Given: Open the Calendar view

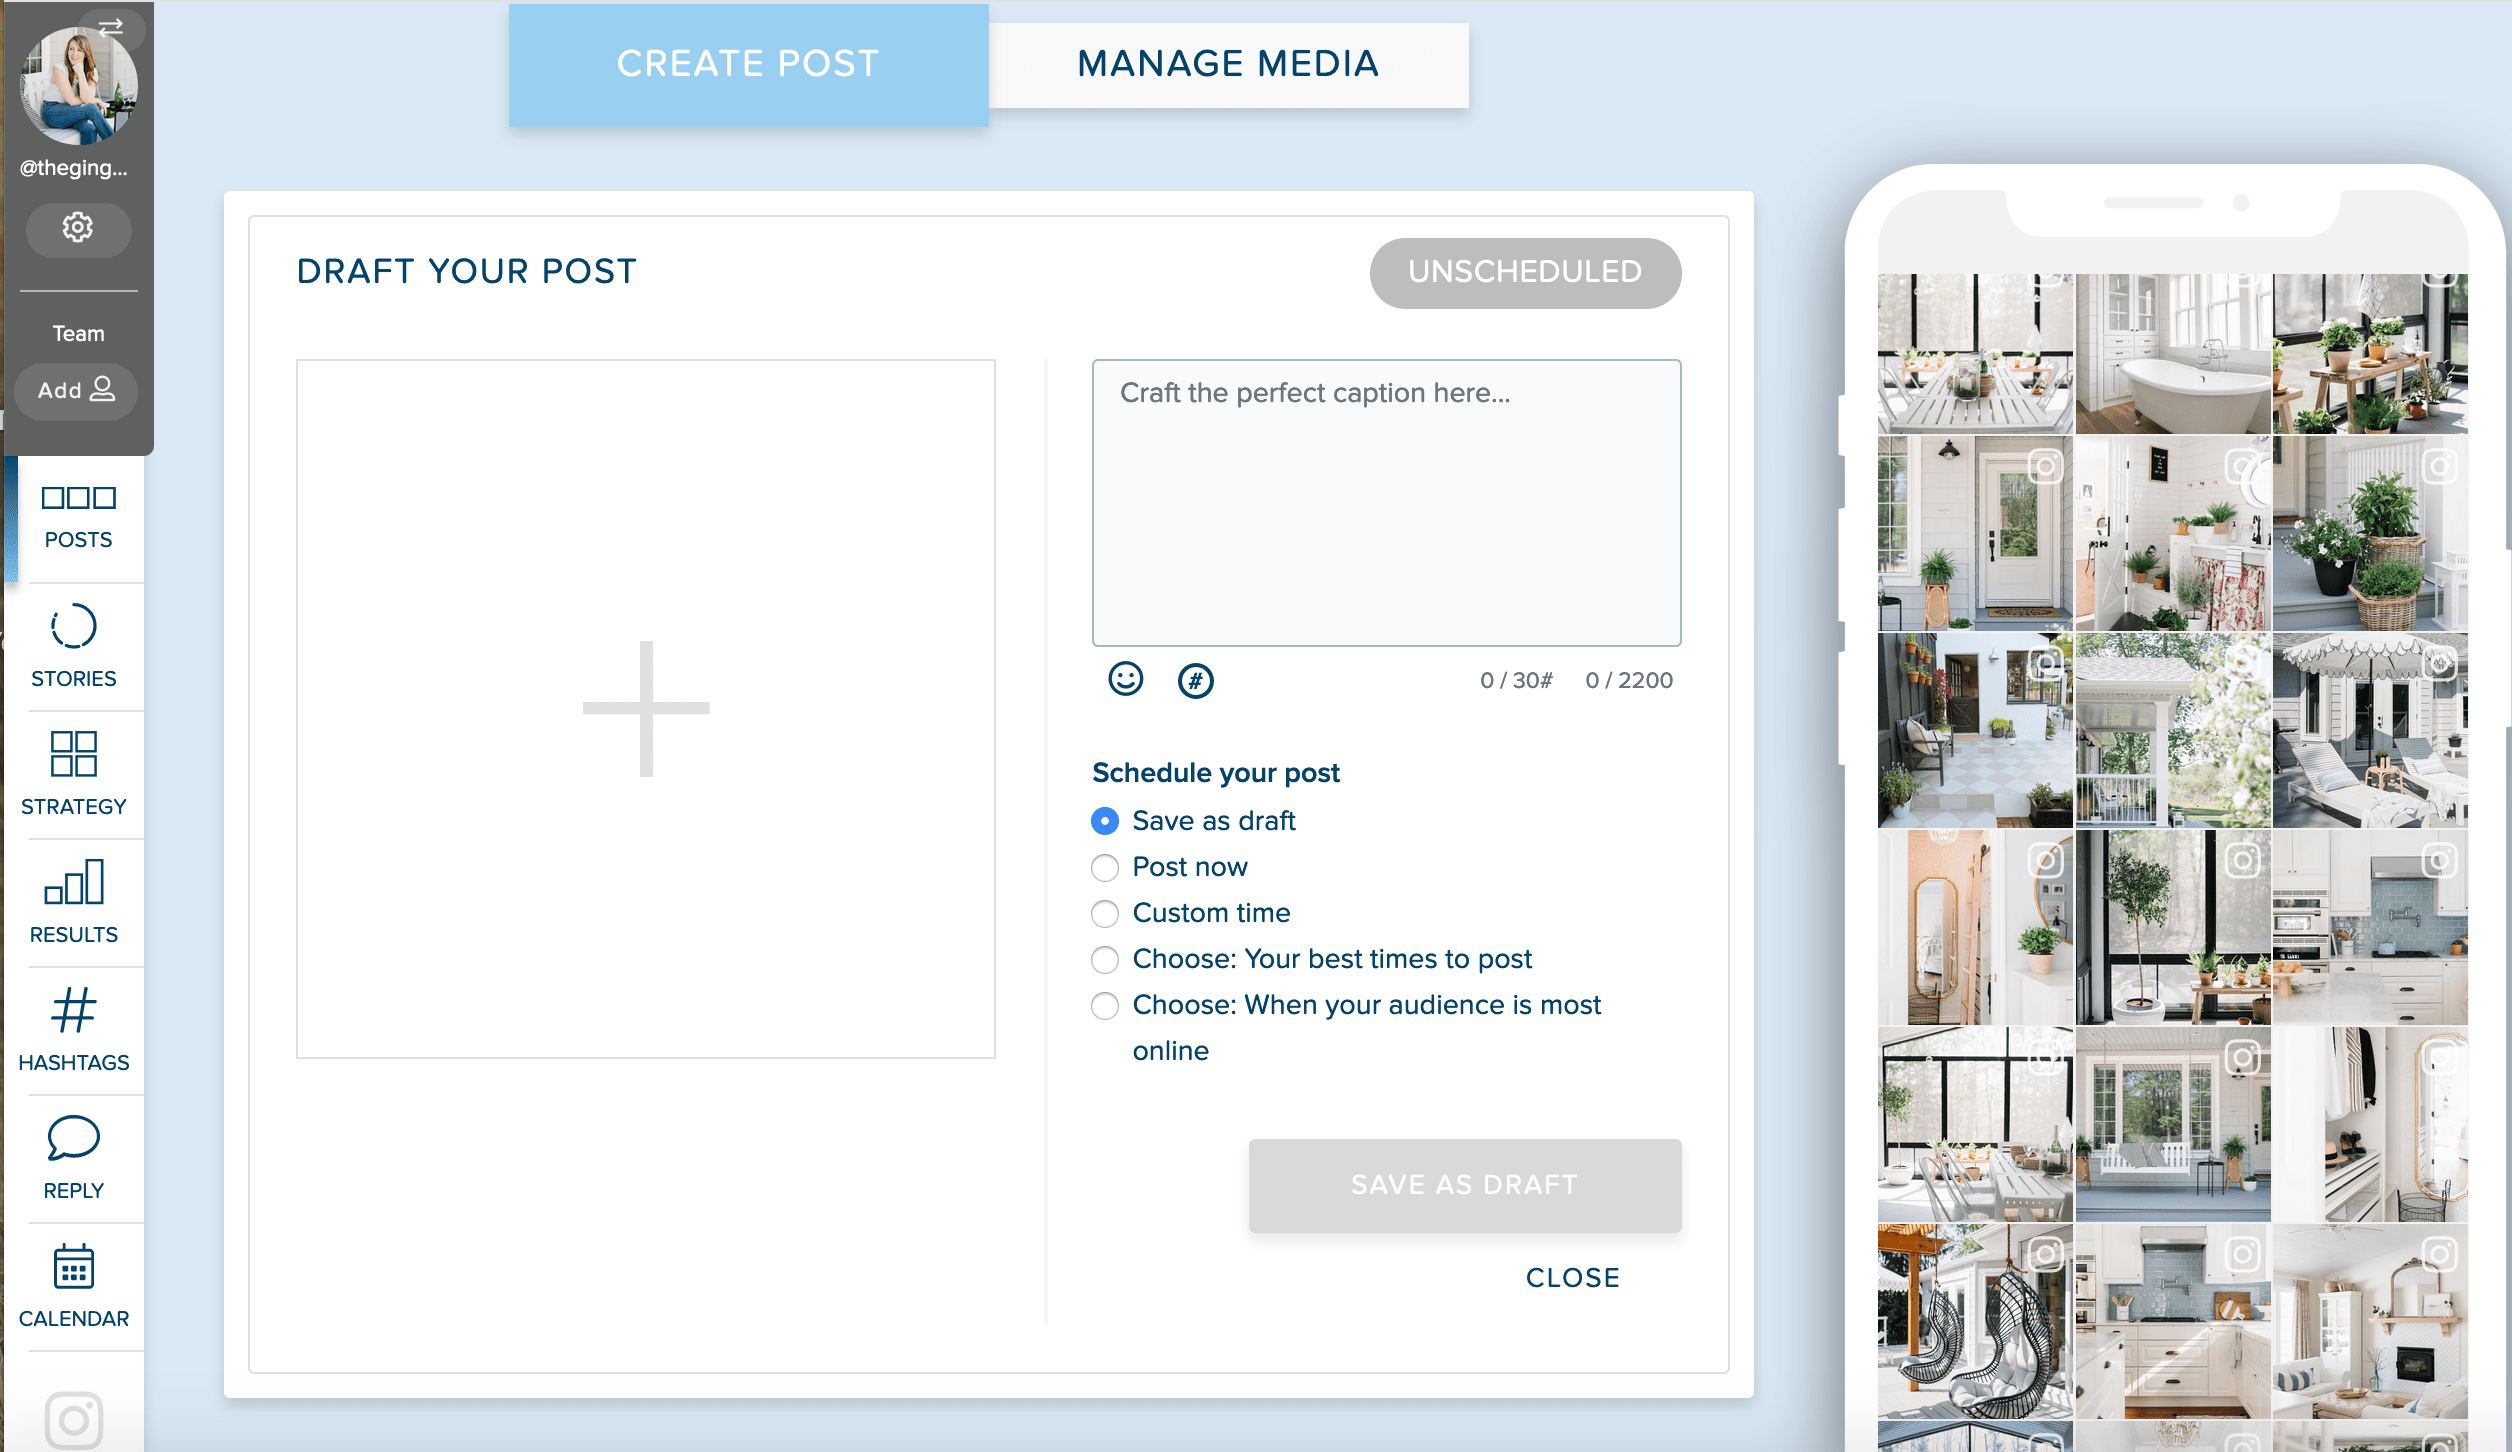Looking at the screenshot, I should coord(74,1285).
